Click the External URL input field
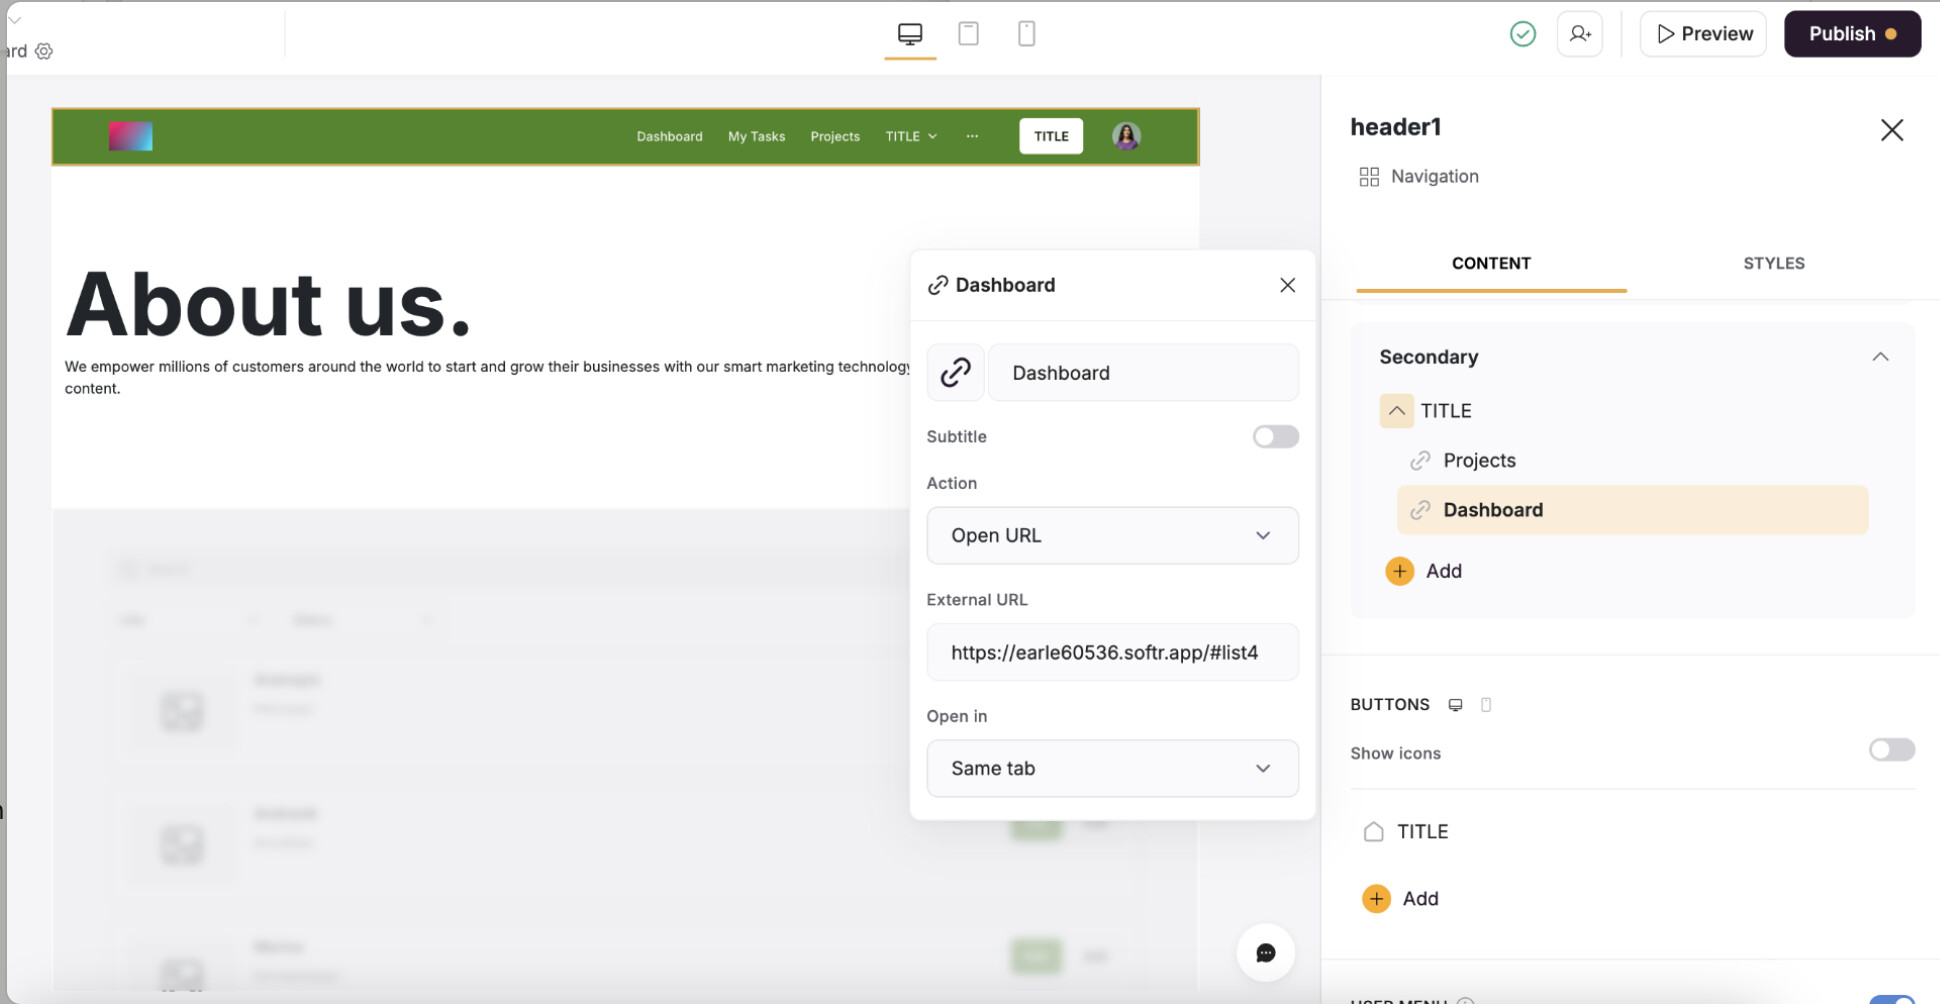 1112,653
